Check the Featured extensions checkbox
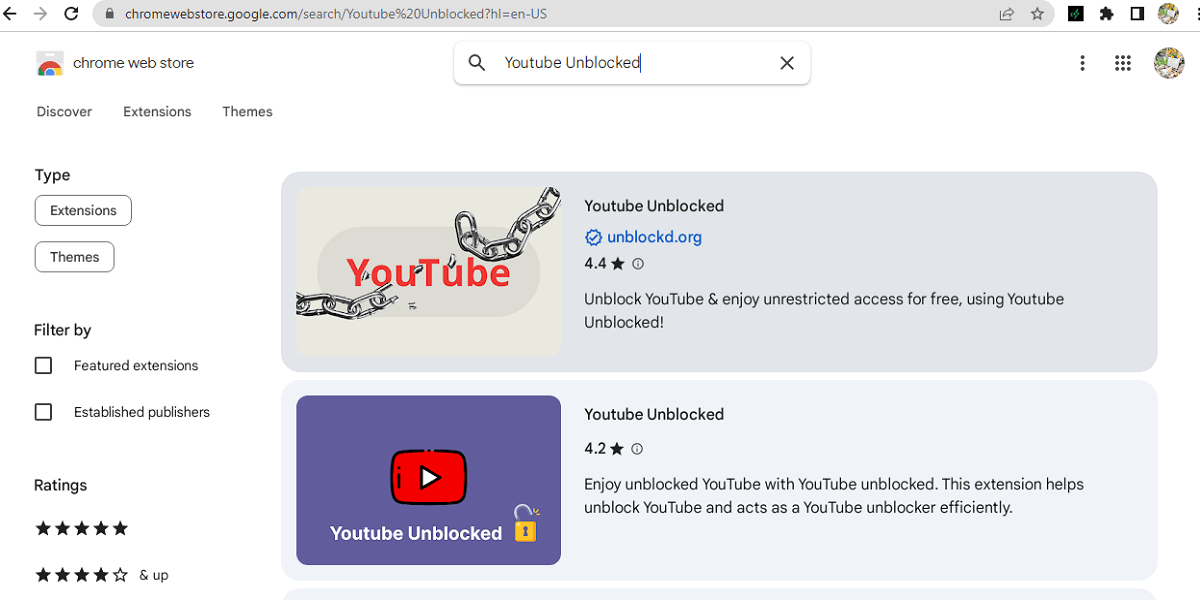This screenshot has width=1200, height=600. 43,366
